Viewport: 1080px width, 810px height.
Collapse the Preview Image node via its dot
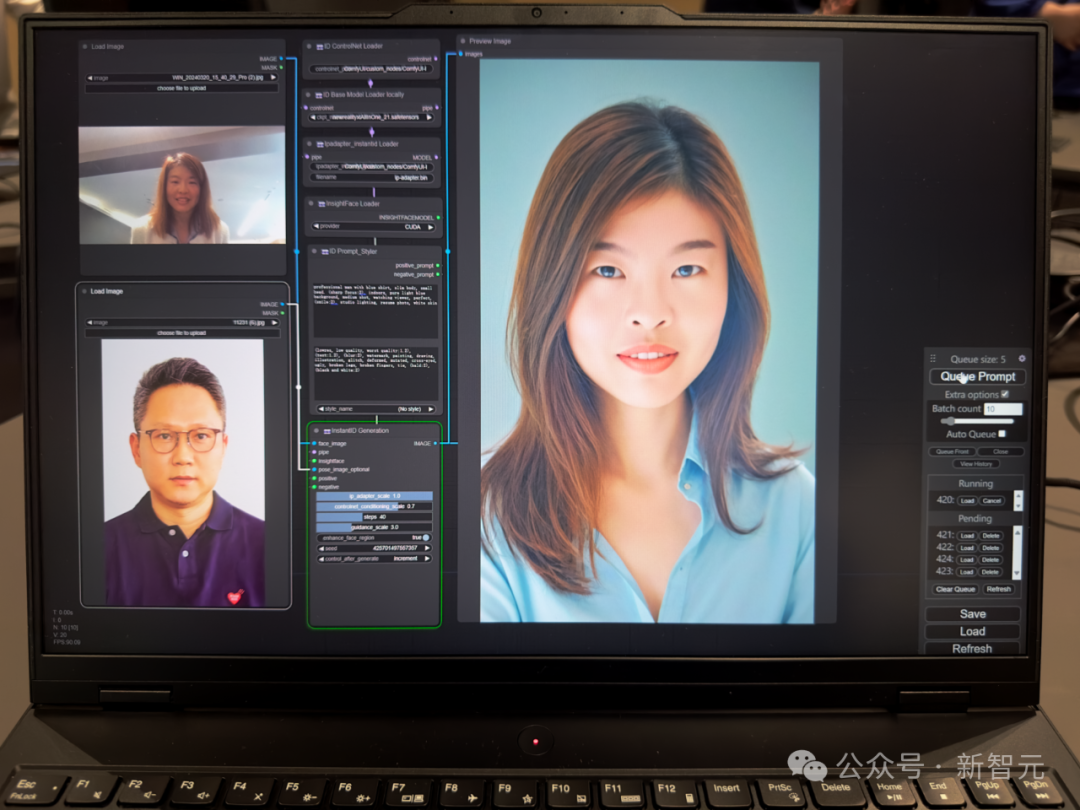[463, 41]
